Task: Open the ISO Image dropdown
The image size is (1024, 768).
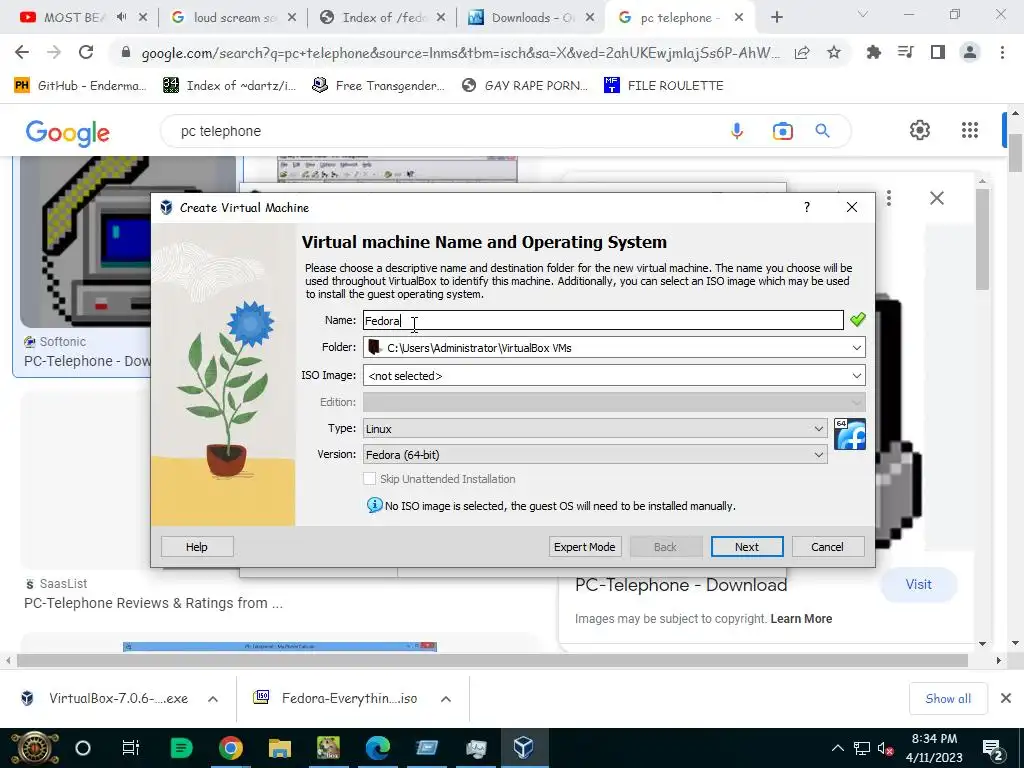Action: pos(614,376)
